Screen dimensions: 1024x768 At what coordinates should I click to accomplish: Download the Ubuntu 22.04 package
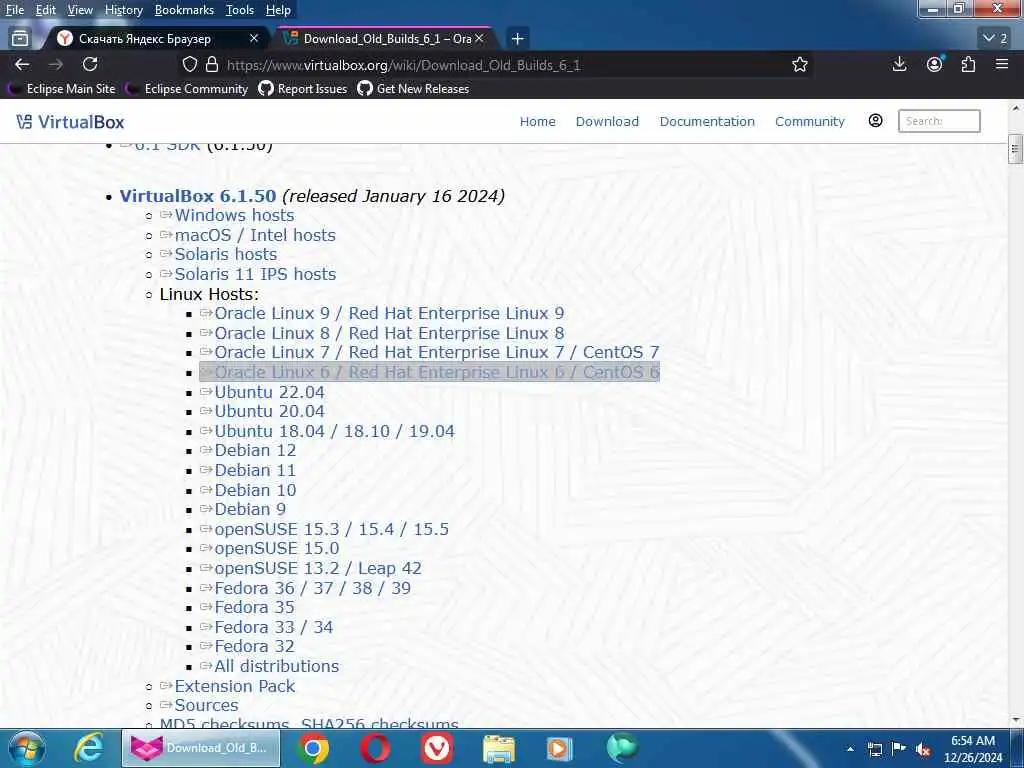[270, 392]
